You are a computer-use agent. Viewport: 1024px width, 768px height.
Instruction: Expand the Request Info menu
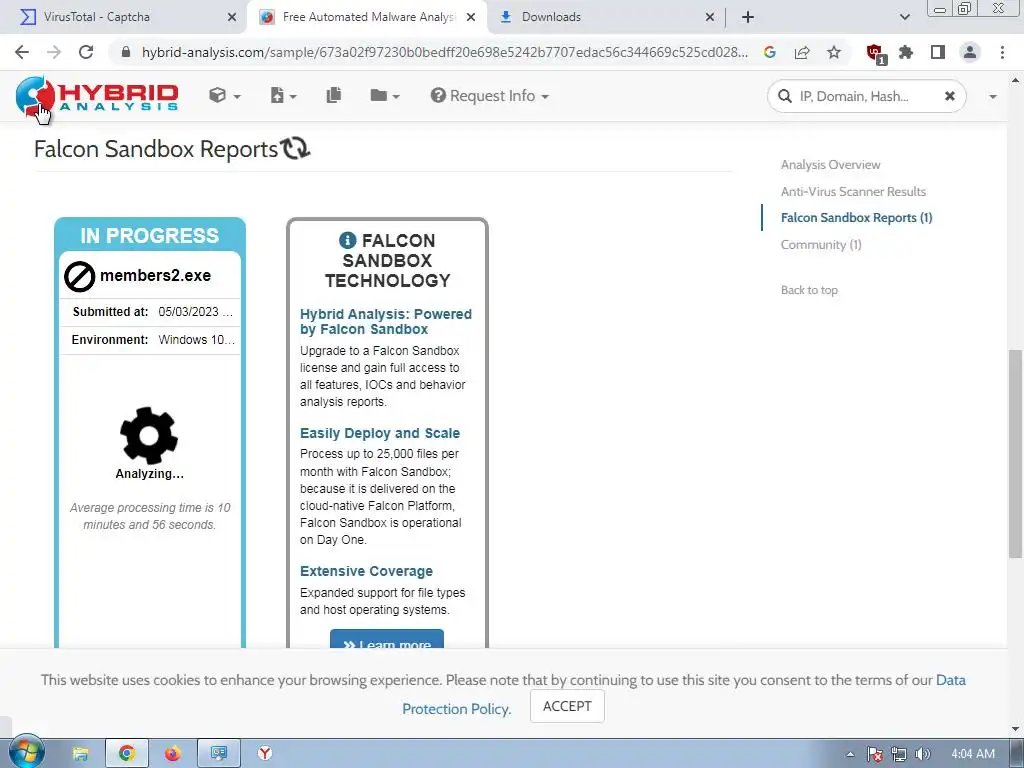(x=490, y=96)
